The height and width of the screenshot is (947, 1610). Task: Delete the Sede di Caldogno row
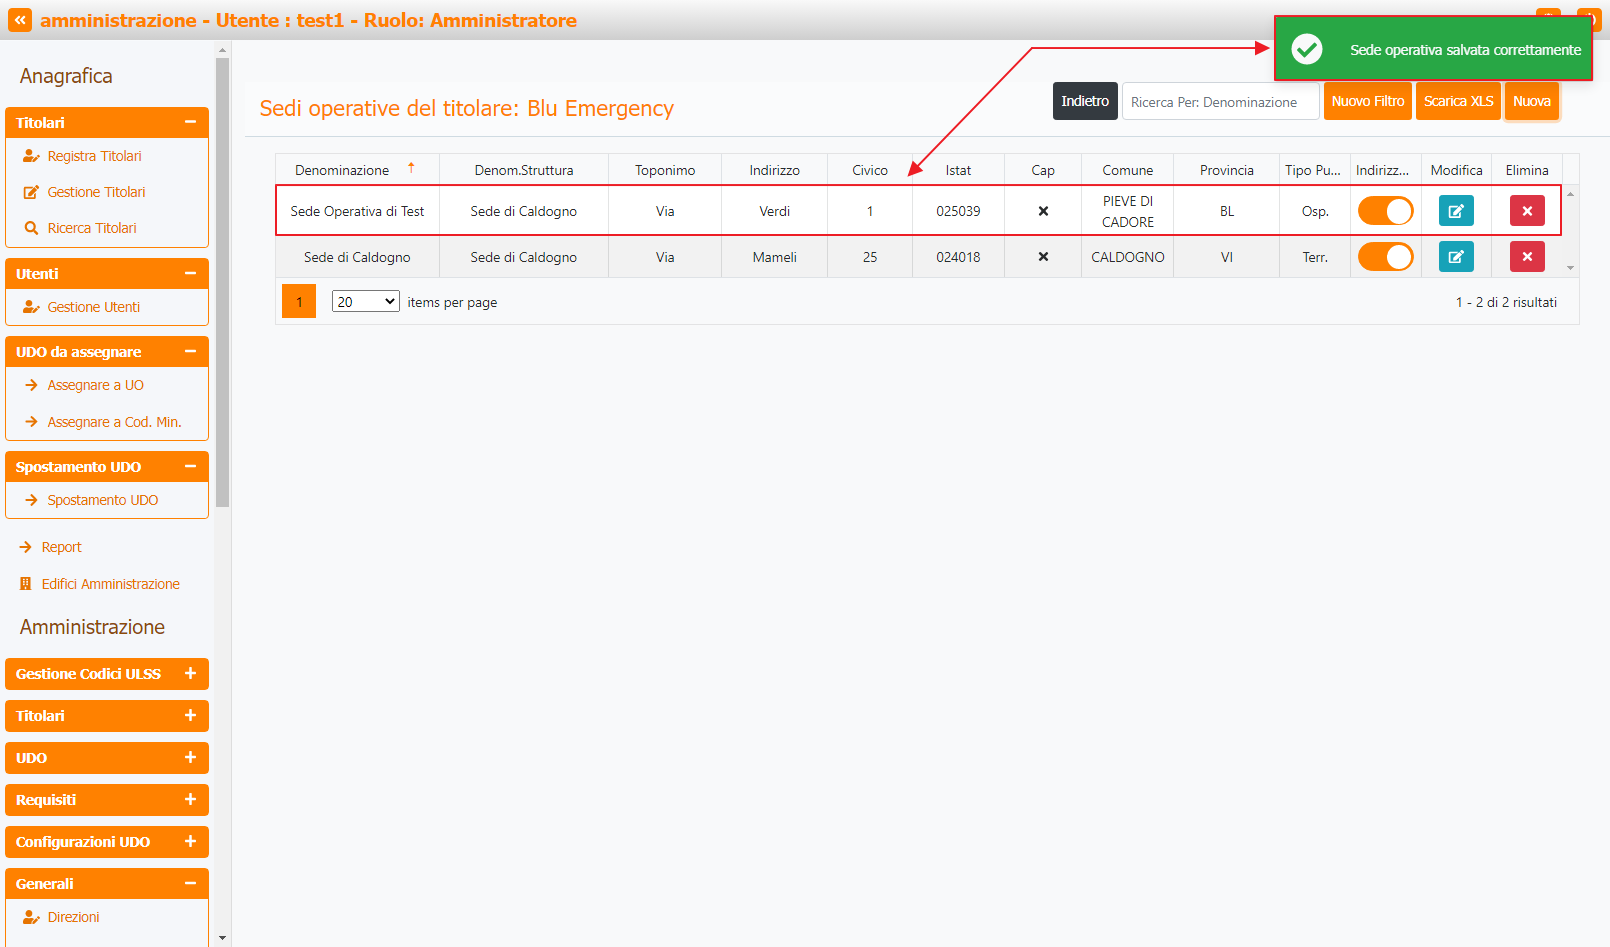pos(1527,257)
